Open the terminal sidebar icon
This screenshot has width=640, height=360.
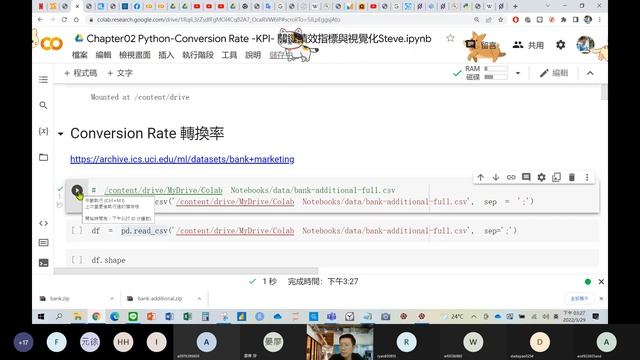point(43,262)
